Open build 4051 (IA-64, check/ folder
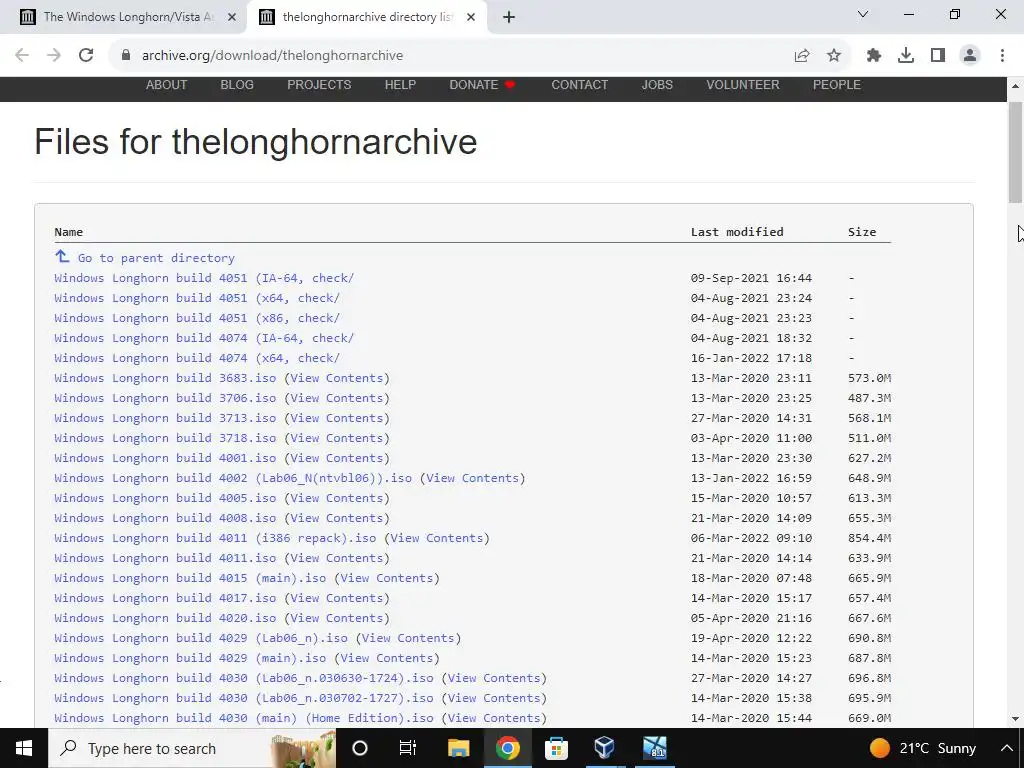 (204, 278)
